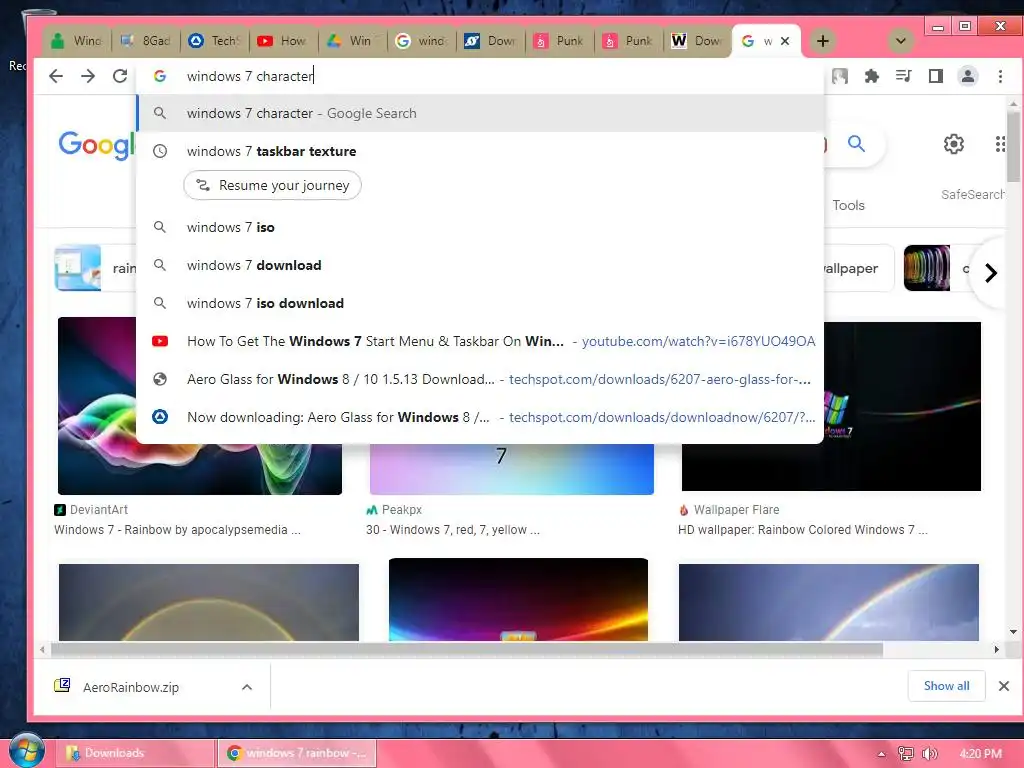Switch to the first Punk tab
The height and width of the screenshot is (768, 1024).
pyautogui.click(x=562, y=41)
